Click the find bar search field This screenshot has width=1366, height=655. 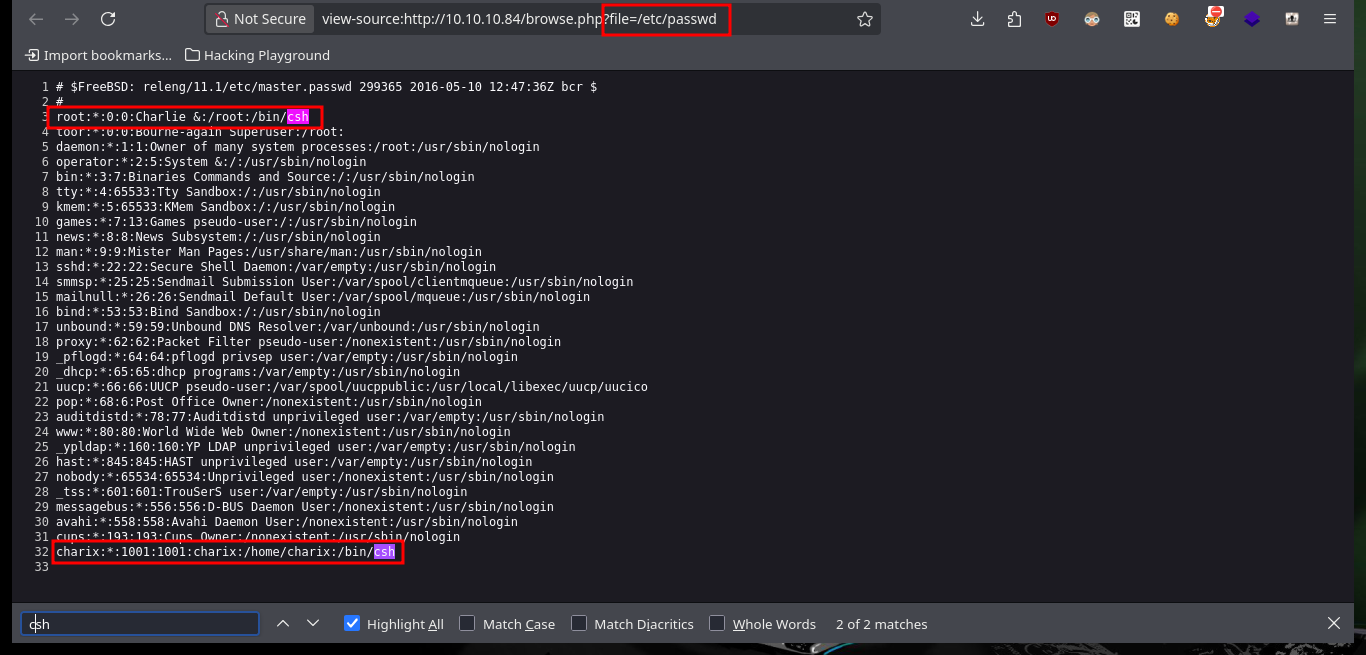pyautogui.click(x=140, y=623)
